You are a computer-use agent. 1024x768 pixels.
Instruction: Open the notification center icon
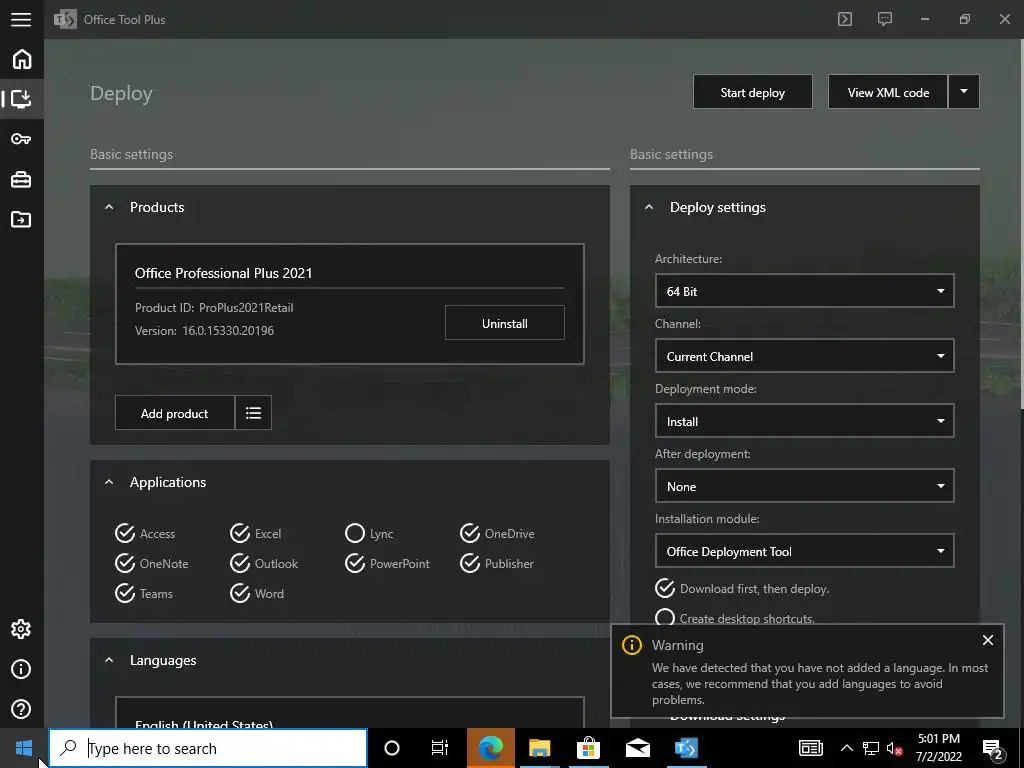tap(993, 749)
